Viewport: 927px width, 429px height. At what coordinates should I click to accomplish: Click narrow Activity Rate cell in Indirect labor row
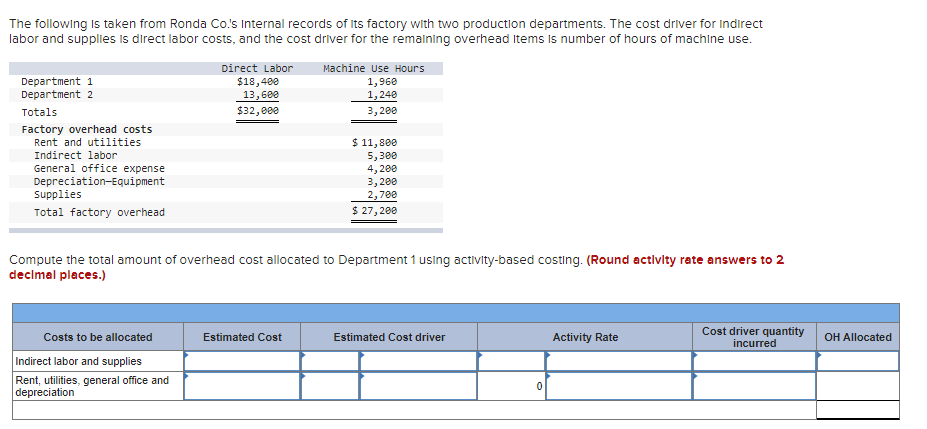(x=511, y=361)
